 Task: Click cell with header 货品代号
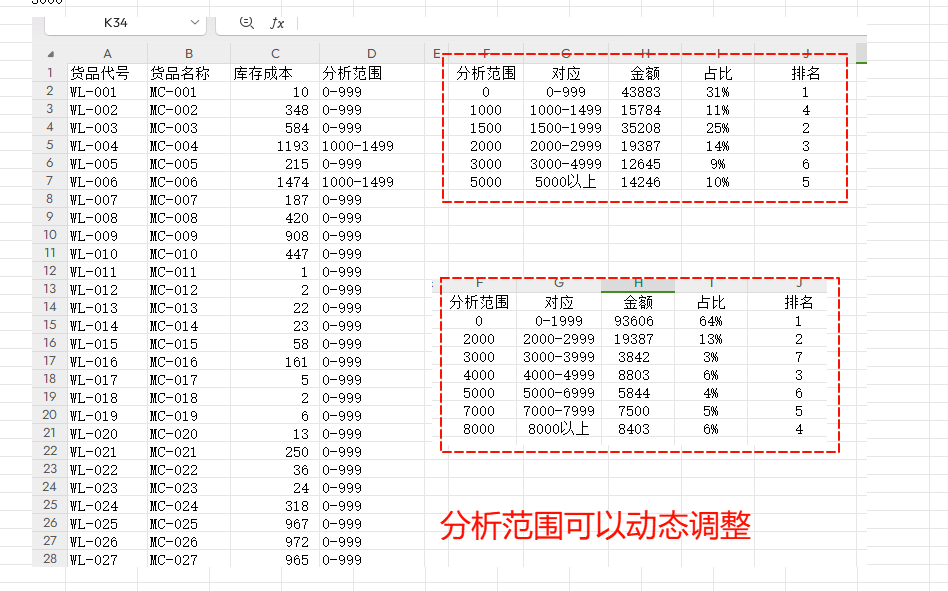click(x=100, y=74)
